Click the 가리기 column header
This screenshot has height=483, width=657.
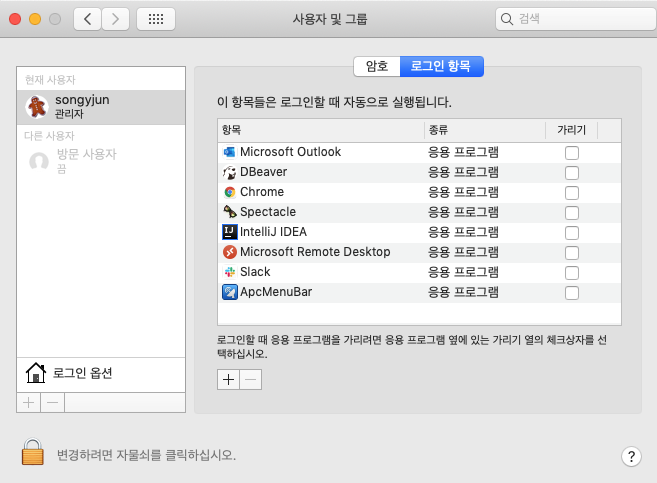click(x=571, y=130)
